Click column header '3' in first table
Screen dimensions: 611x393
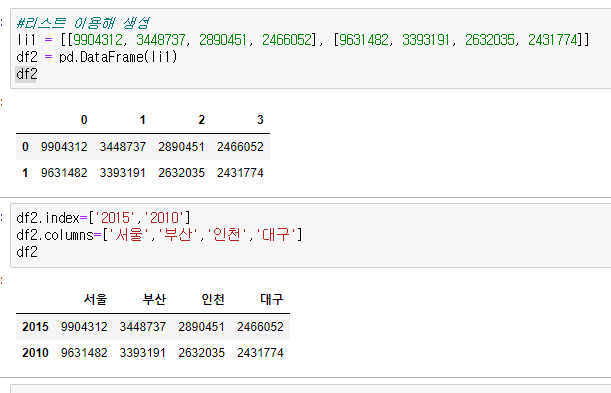tap(260, 120)
